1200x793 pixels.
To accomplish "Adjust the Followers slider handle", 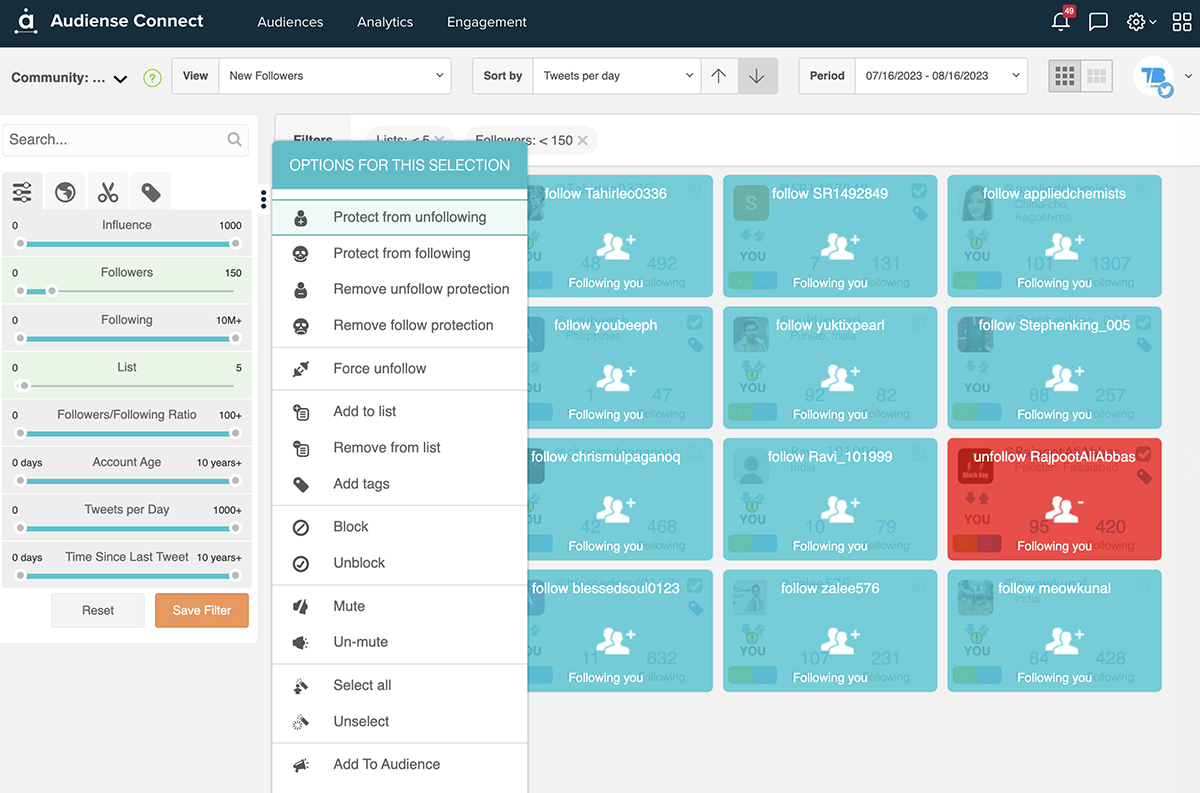I will 52,291.
